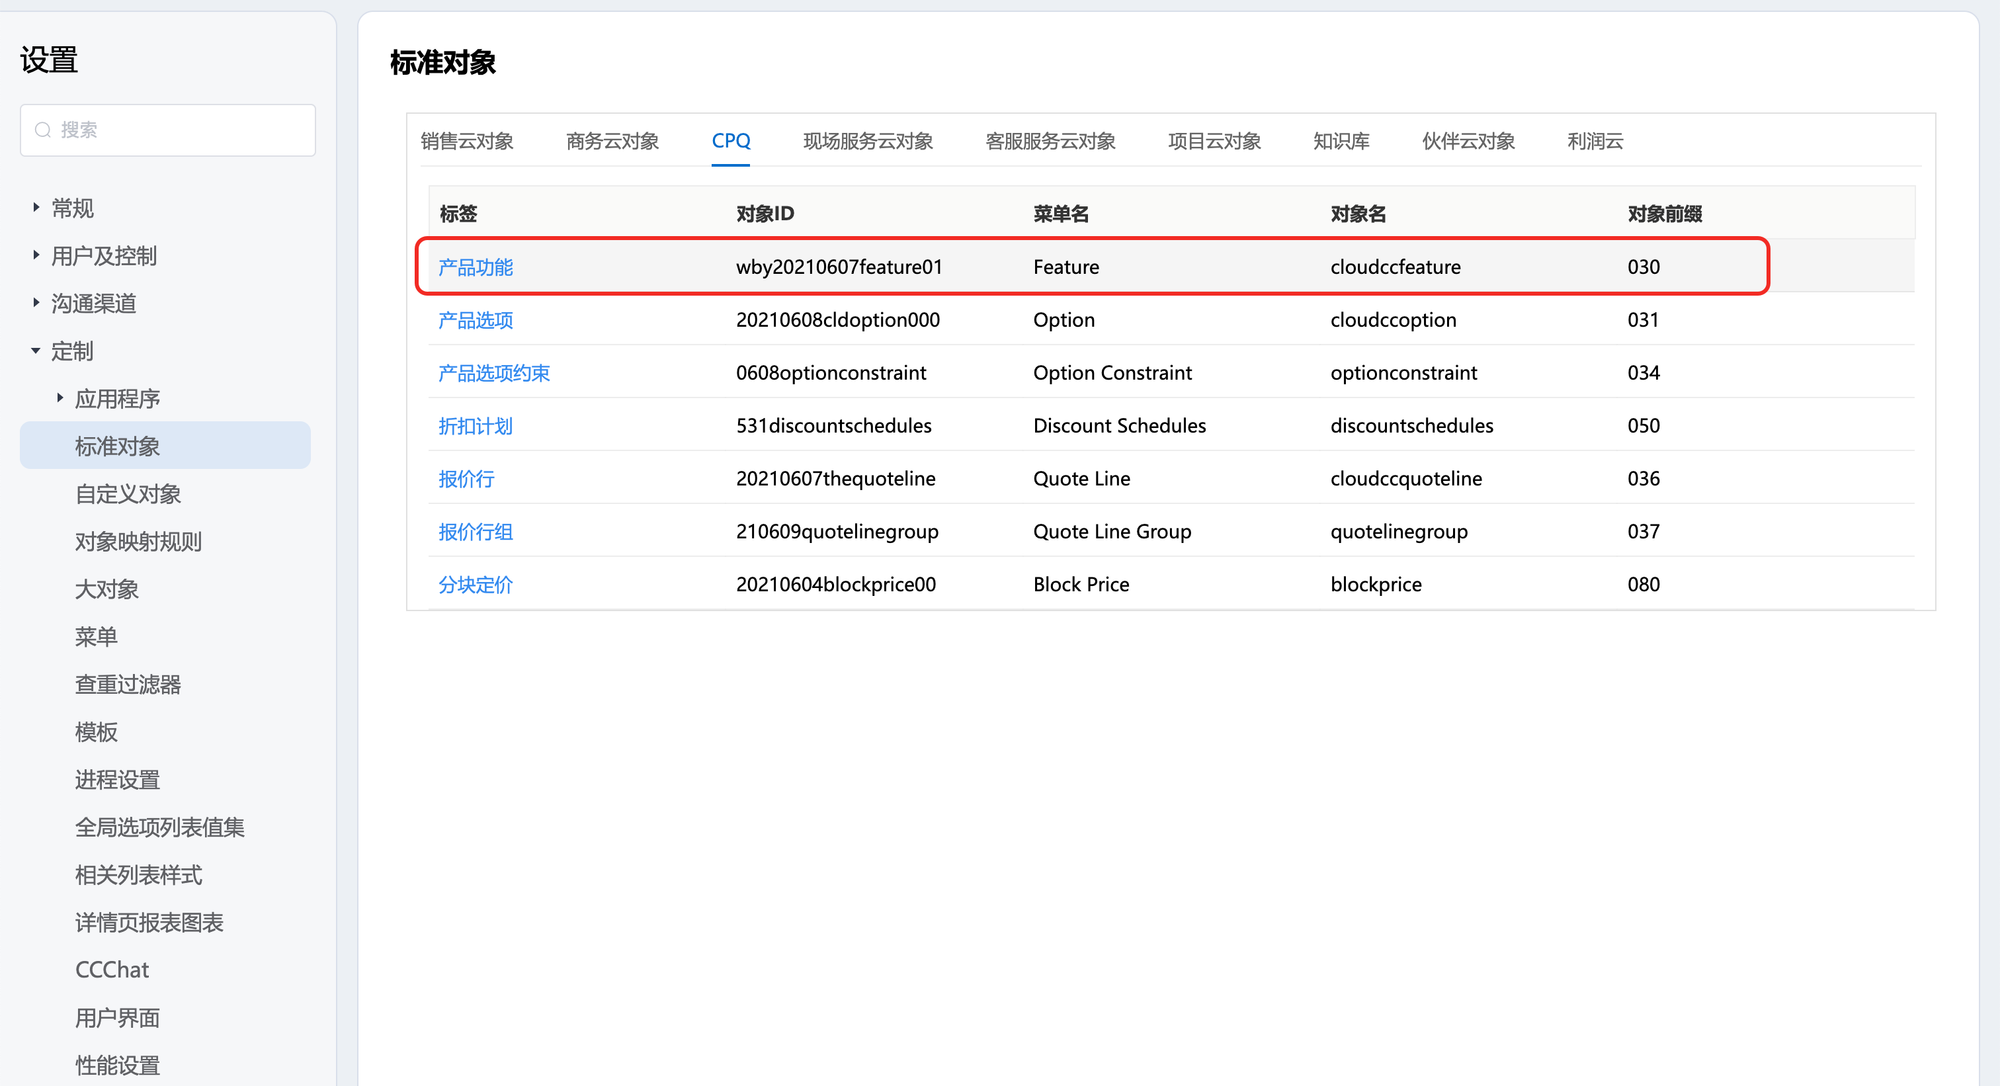Go to CCChat settings item

112,970
